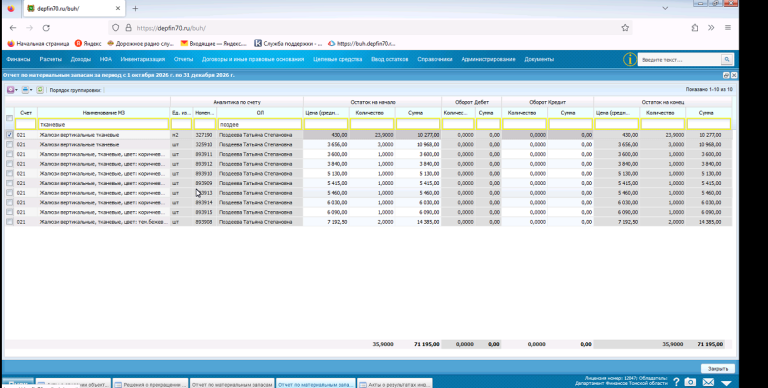768x388 pixels.
Task: Open the Инвентаризация menu
Action: pyautogui.click(x=143, y=59)
